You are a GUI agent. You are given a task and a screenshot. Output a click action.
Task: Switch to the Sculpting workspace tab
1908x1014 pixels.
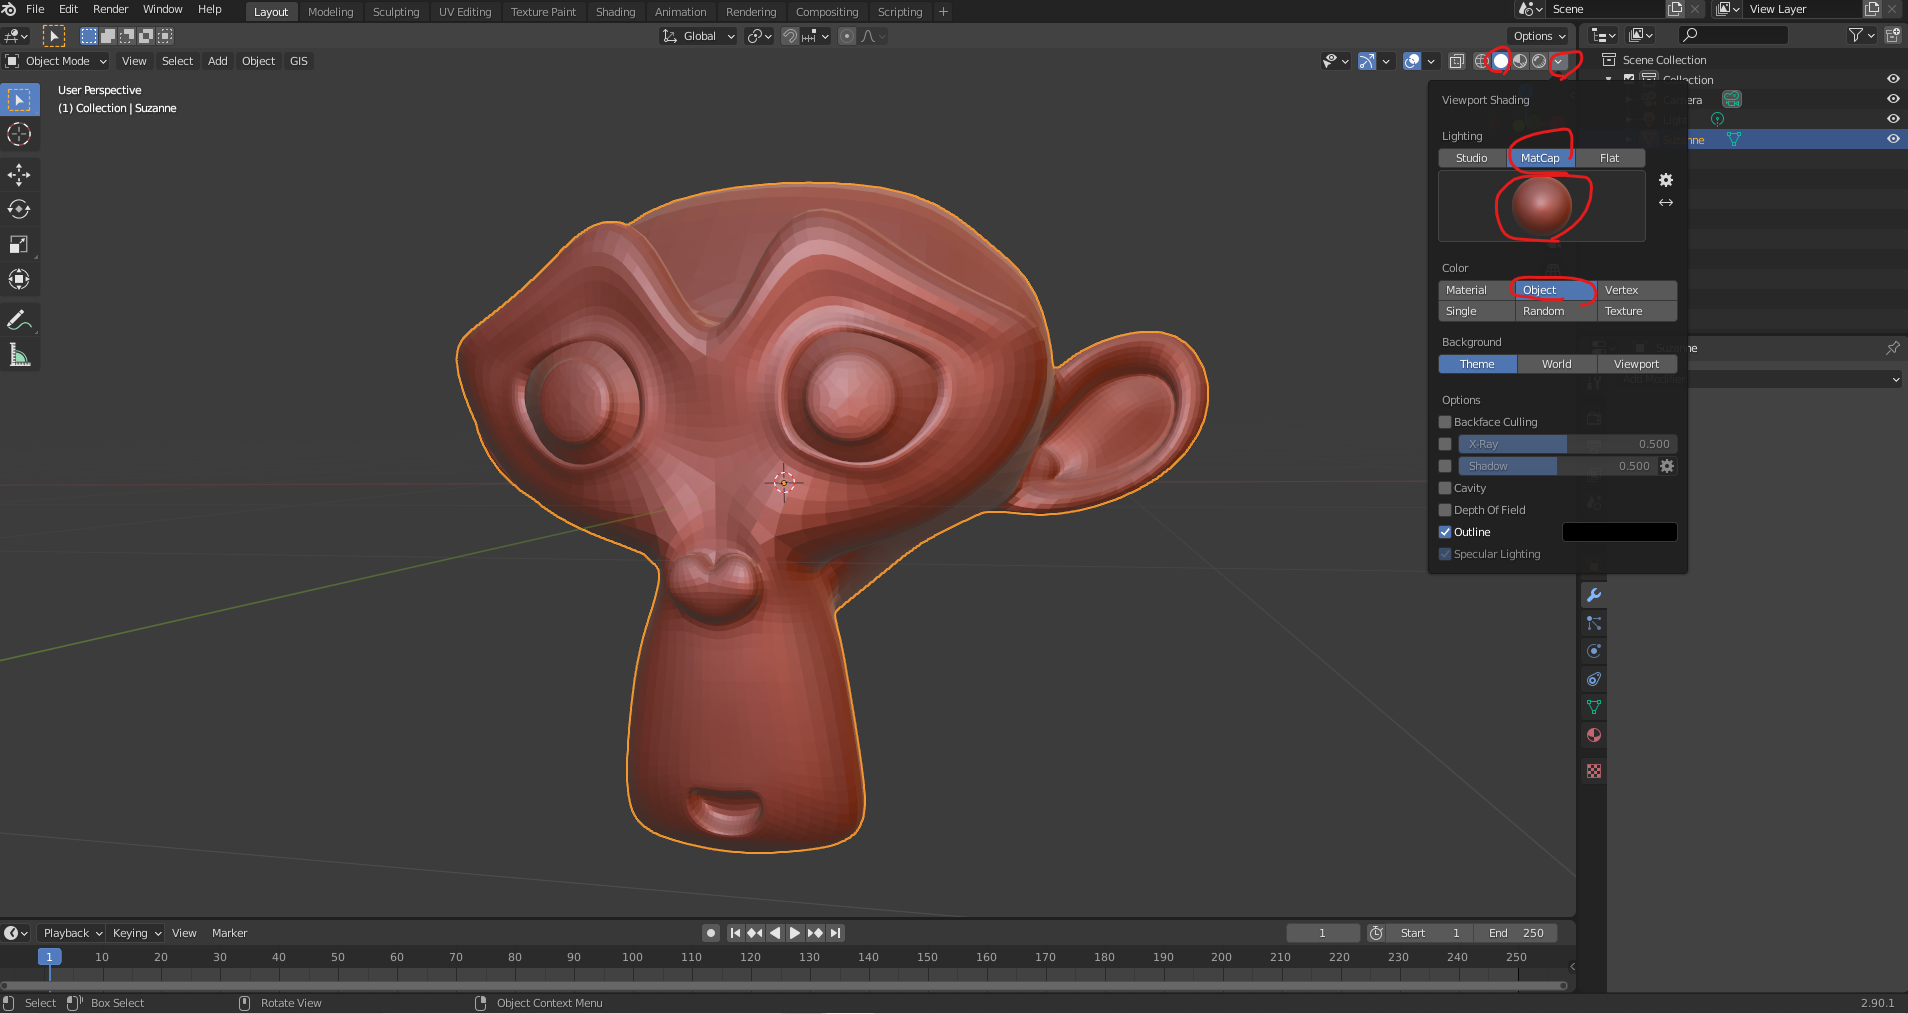click(395, 12)
